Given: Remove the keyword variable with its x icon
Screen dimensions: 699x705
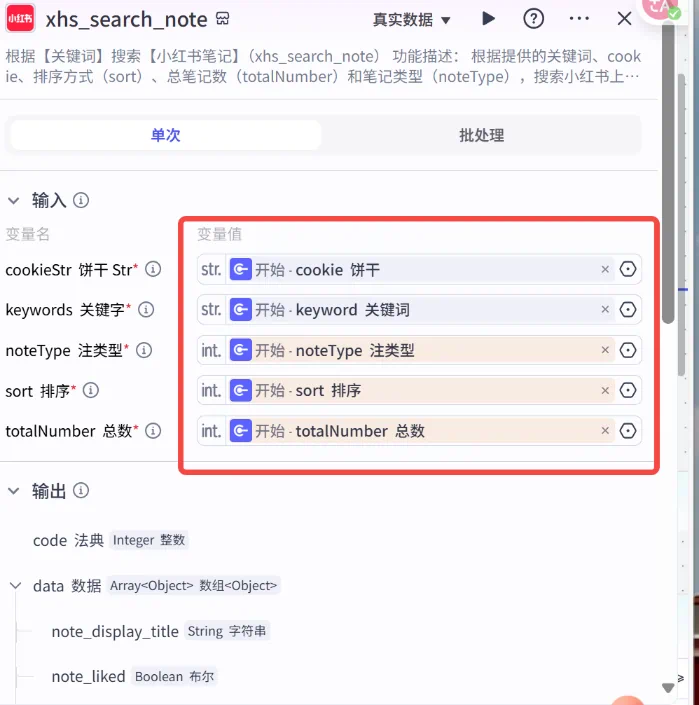Looking at the screenshot, I should [605, 310].
